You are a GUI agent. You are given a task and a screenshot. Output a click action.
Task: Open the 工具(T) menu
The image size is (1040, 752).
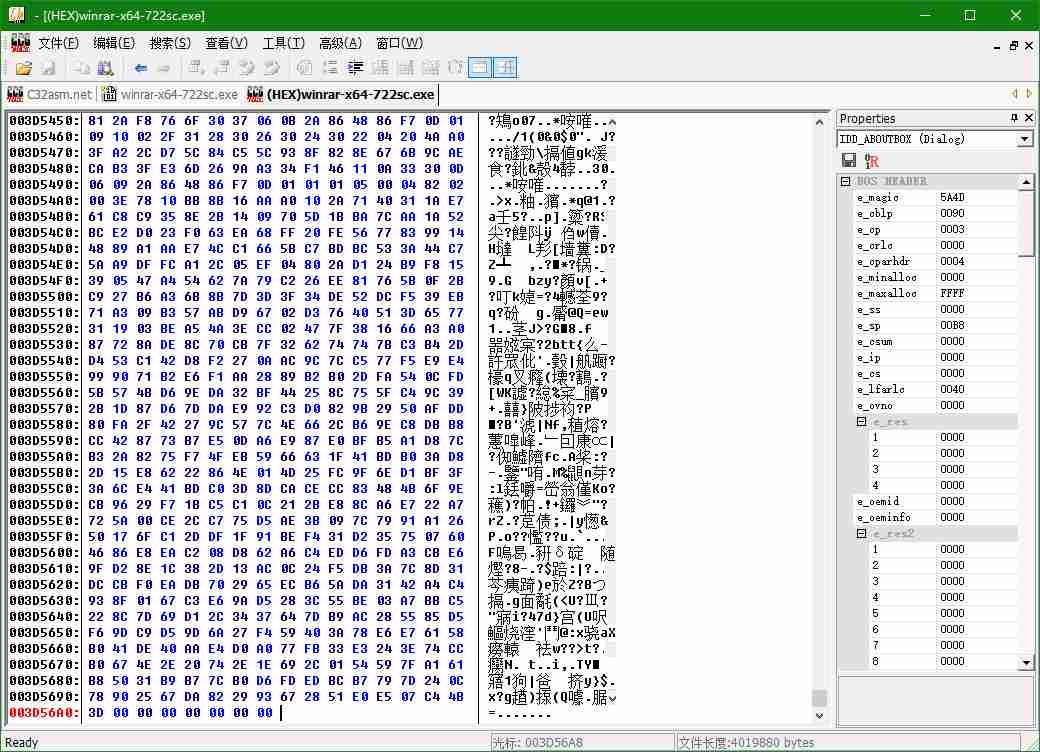click(283, 44)
